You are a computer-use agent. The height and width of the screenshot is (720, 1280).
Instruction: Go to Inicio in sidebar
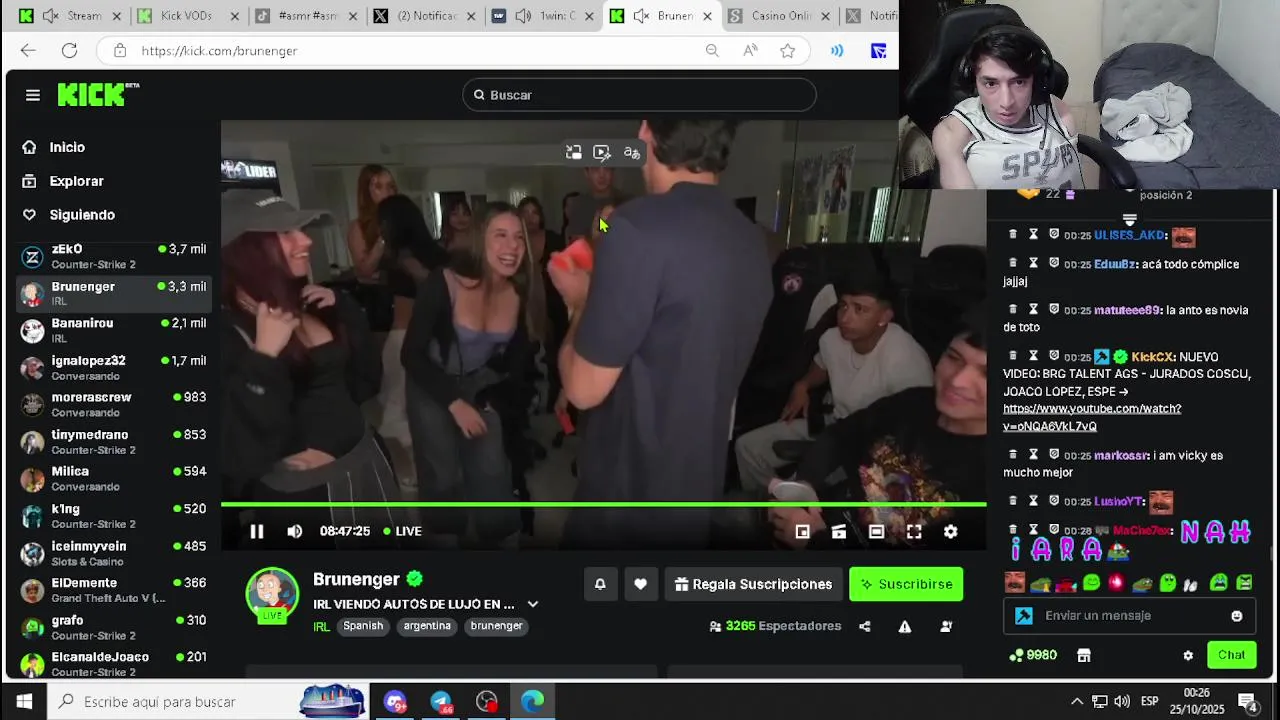(67, 147)
